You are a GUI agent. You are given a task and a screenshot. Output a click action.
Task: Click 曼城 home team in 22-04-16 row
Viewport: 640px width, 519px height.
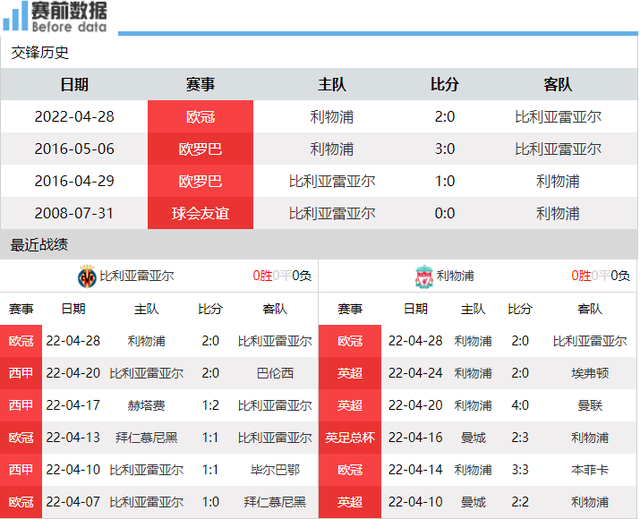click(473, 438)
